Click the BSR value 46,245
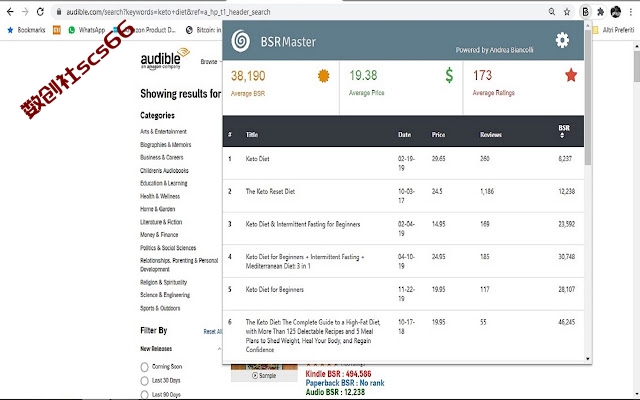 [x=567, y=322]
